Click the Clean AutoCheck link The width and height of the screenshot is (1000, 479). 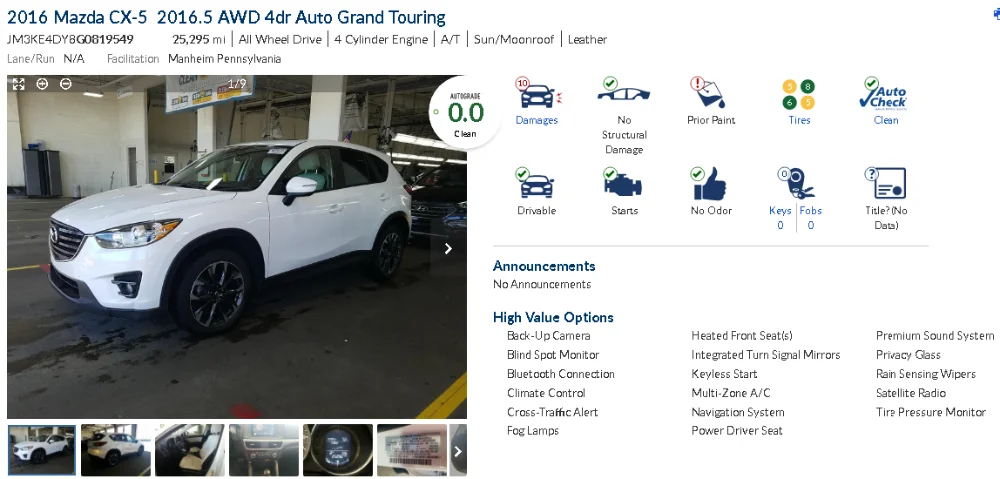[886, 120]
